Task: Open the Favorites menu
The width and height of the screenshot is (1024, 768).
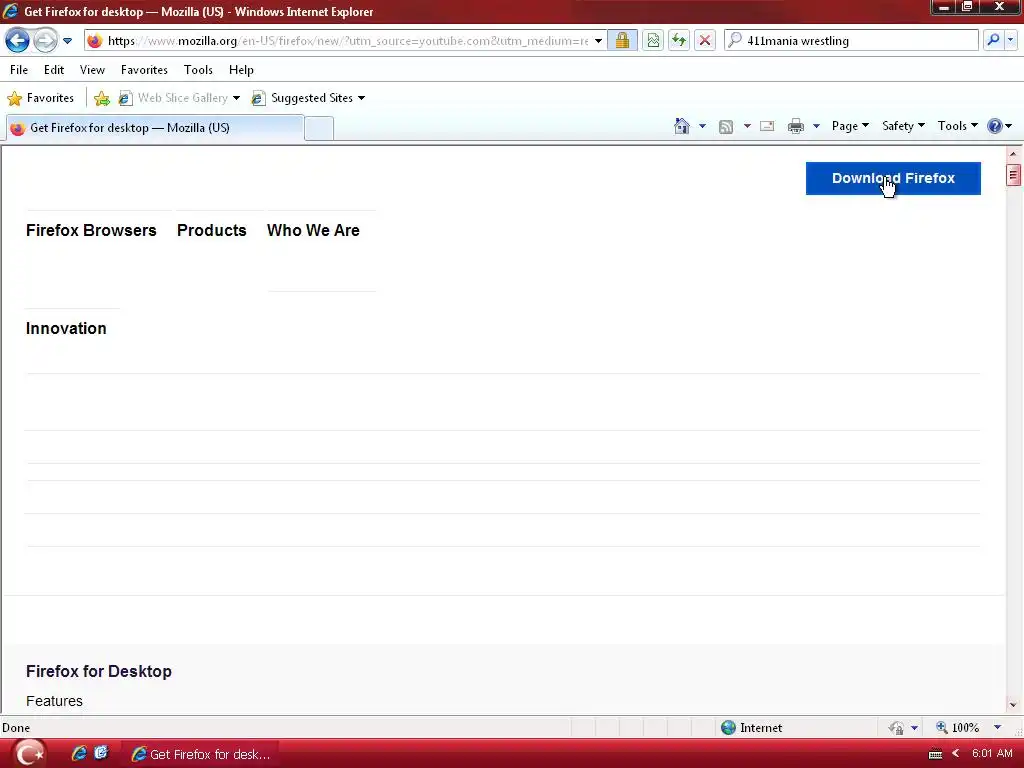Action: click(x=144, y=70)
